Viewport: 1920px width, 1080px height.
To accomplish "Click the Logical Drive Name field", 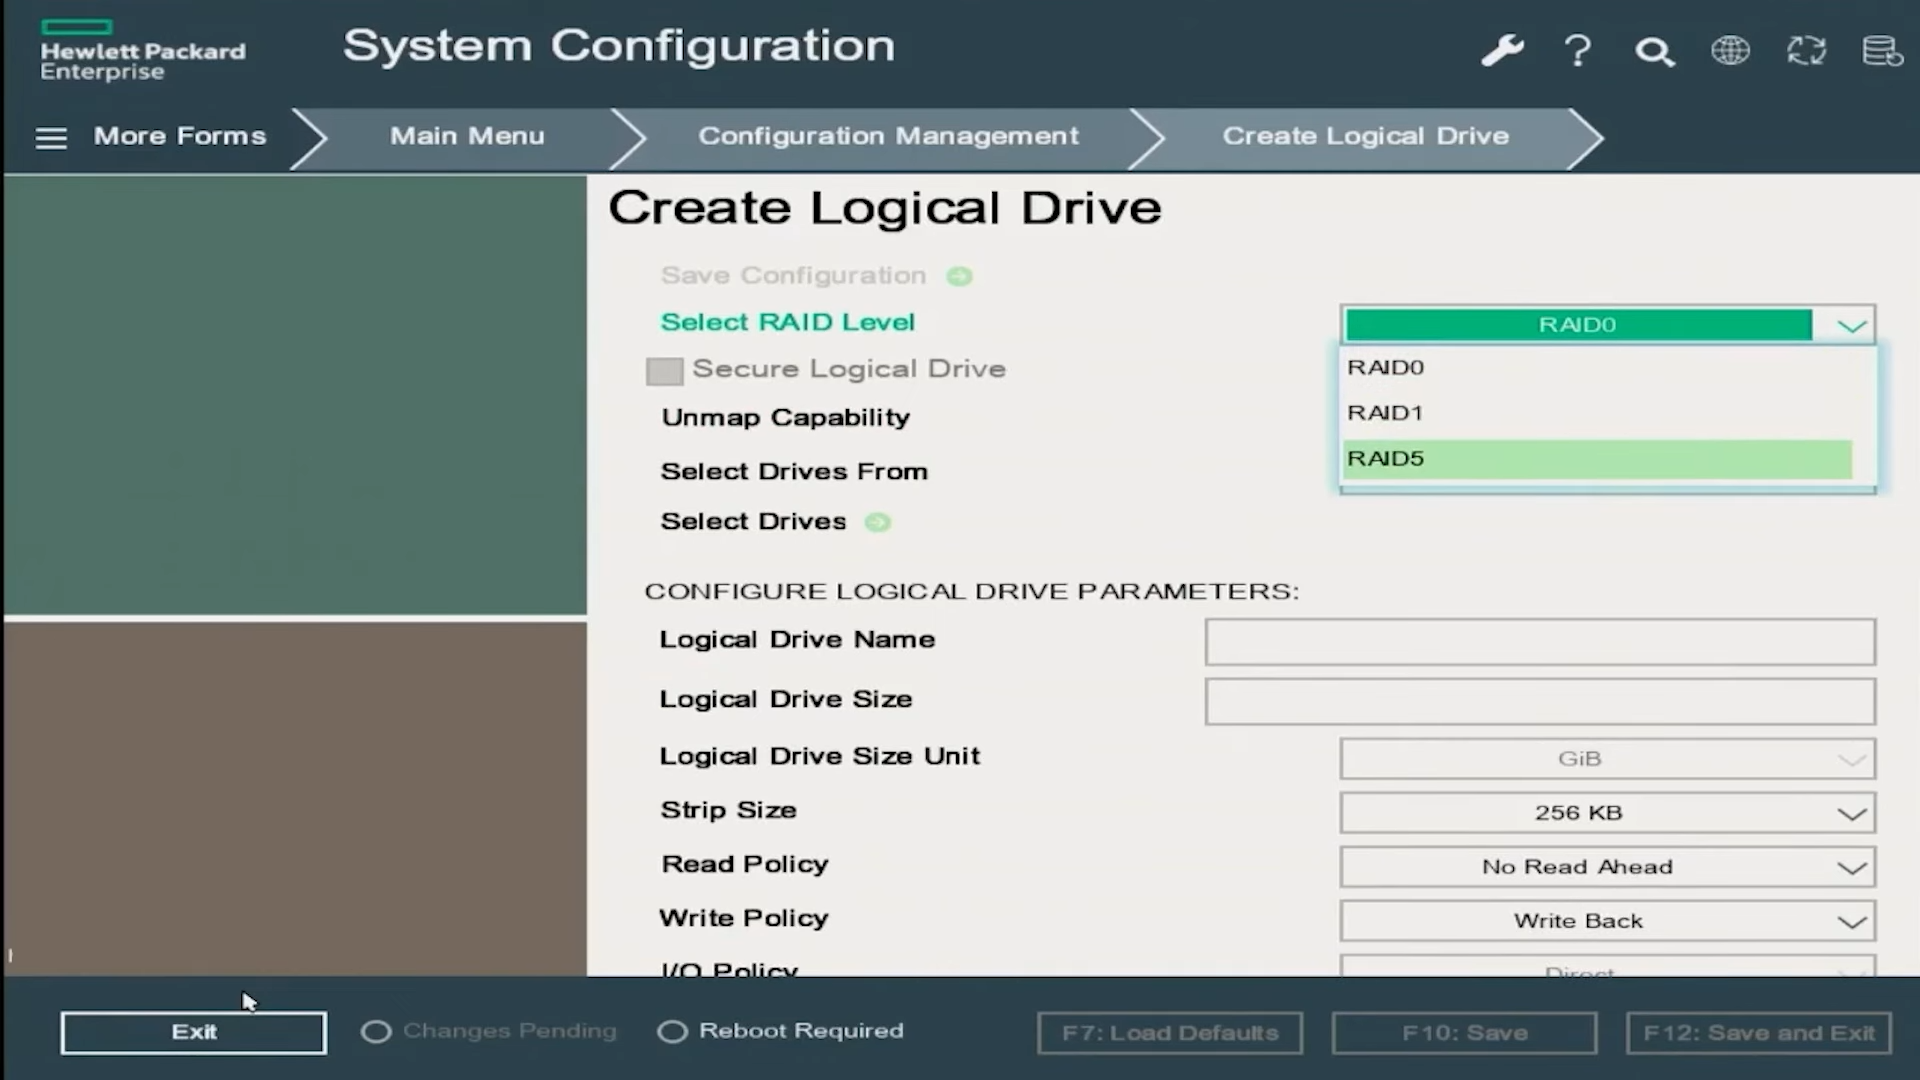I will [x=1539, y=642].
